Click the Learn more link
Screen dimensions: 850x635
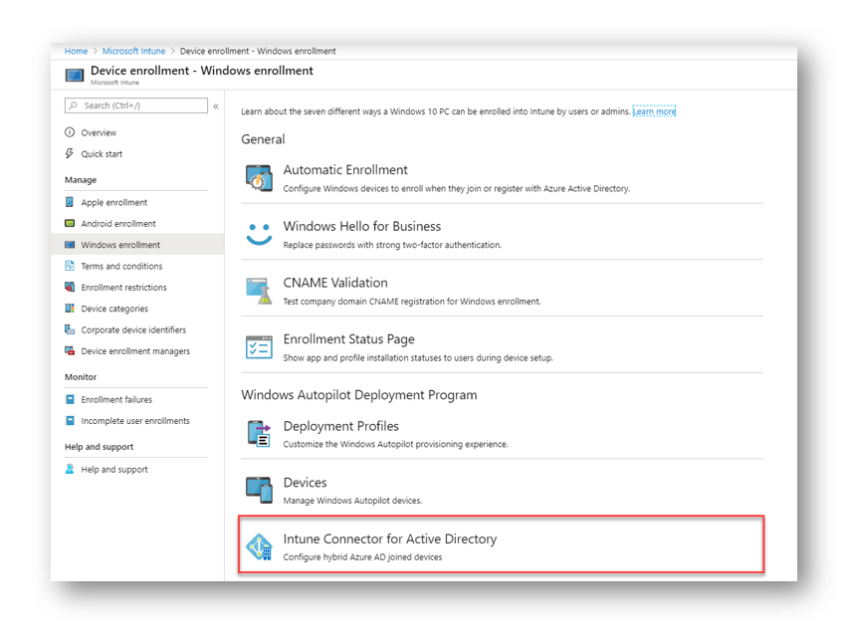coord(654,111)
